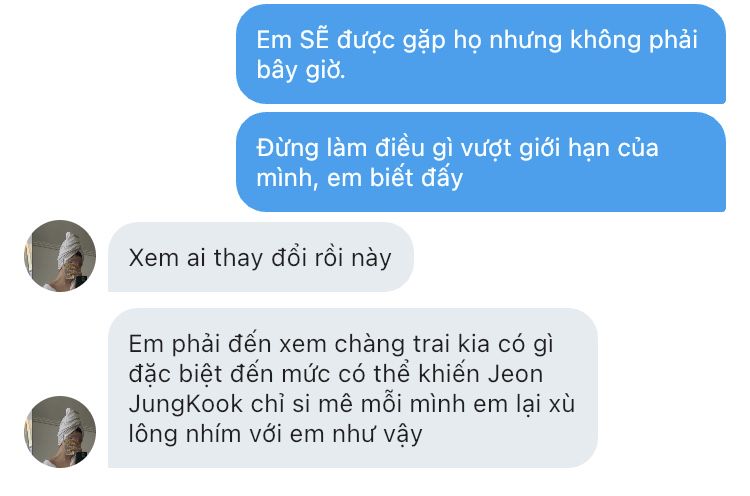Click the word "Đừng" in the blue message
The height and width of the screenshot is (496, 750).
tap(287, 147)
